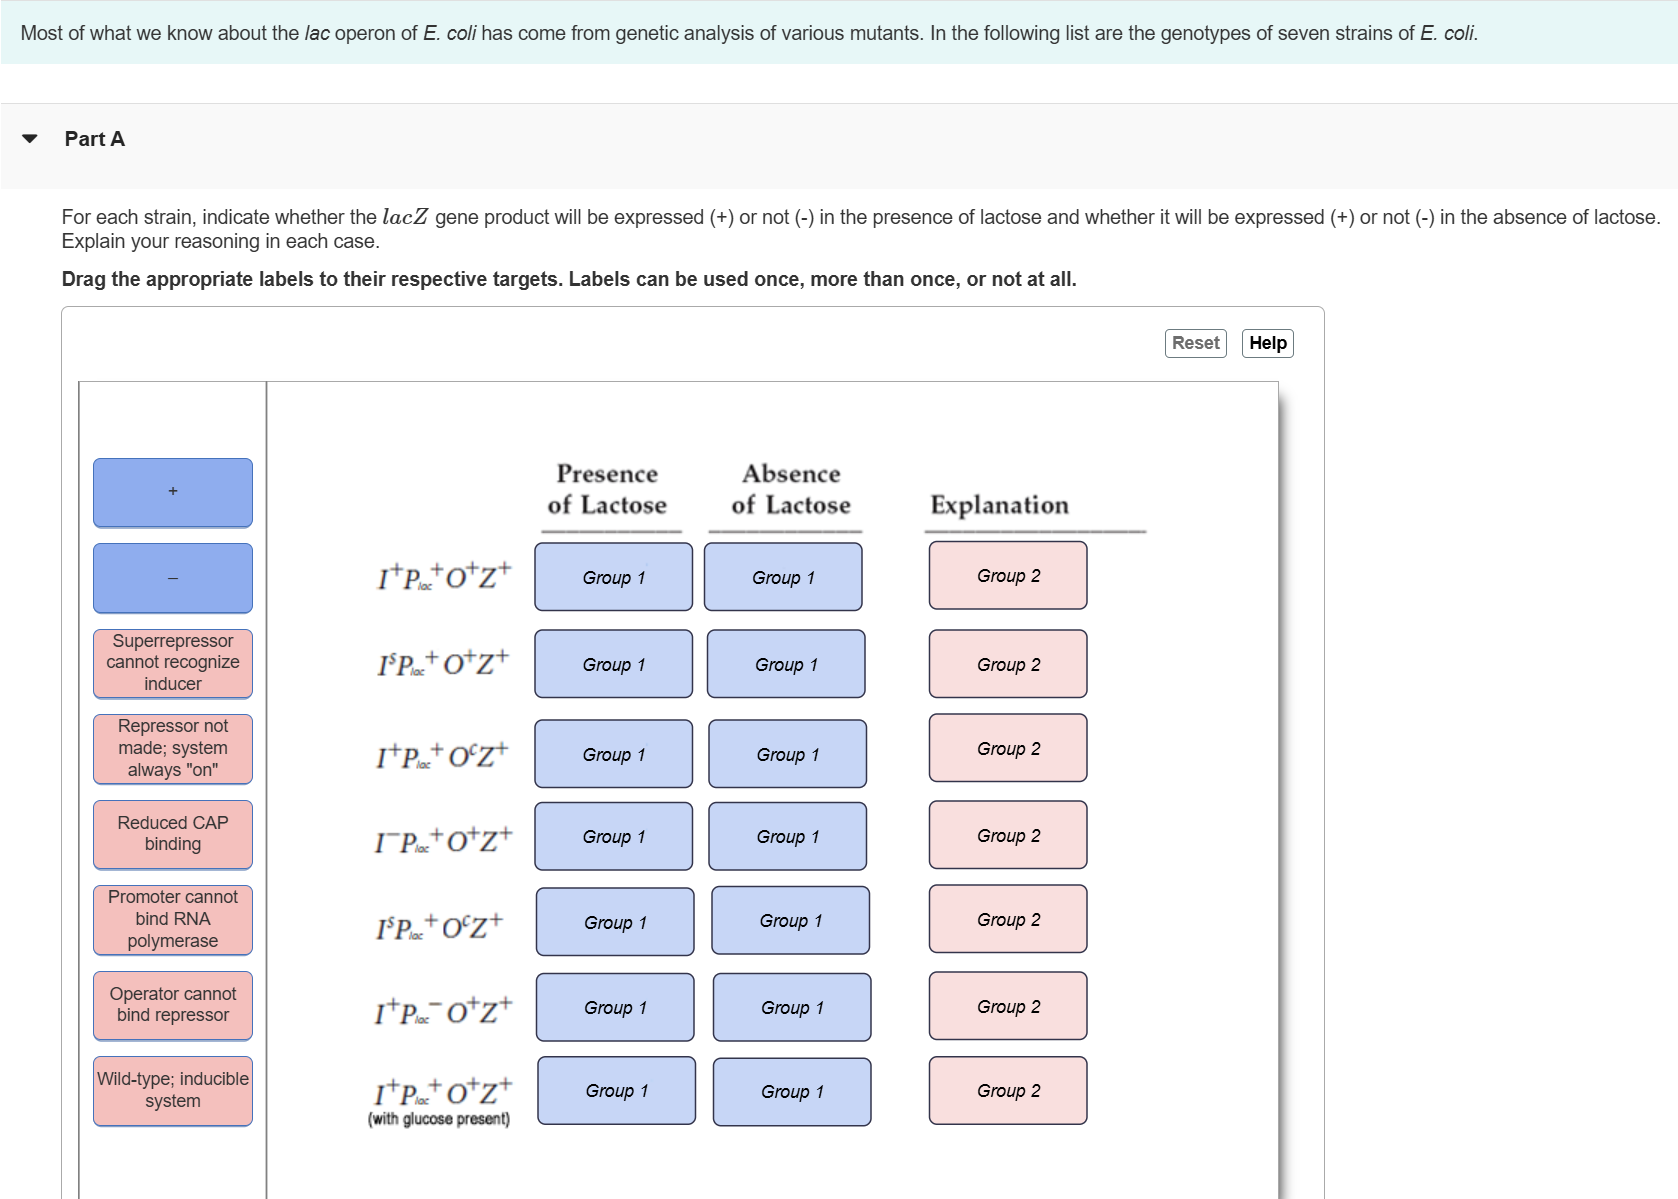Image resolution: width=1678 pixels, height=1199 pixels.
Task: Select the Part A heading text
Action: tap(94, 138)
